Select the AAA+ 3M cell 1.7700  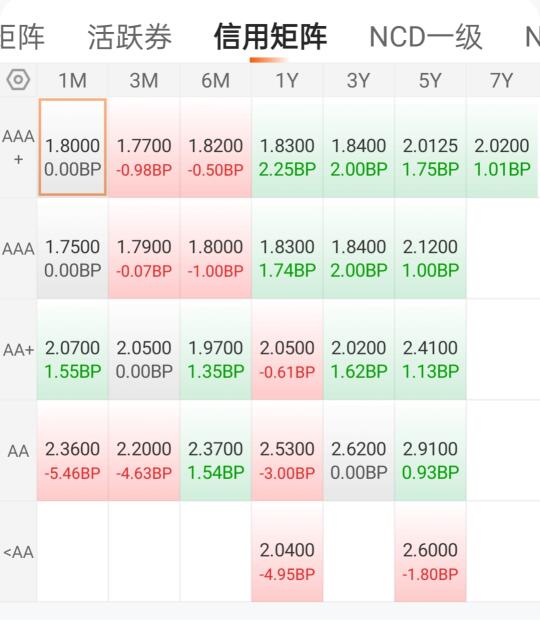click(x=144, y=147)
